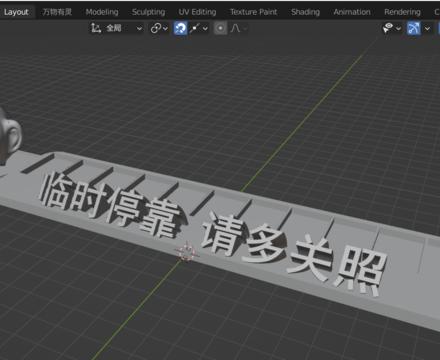Click the 3D cursor in viewport
The height and width of the screenshot is (360, 440).
pos(187,252)
